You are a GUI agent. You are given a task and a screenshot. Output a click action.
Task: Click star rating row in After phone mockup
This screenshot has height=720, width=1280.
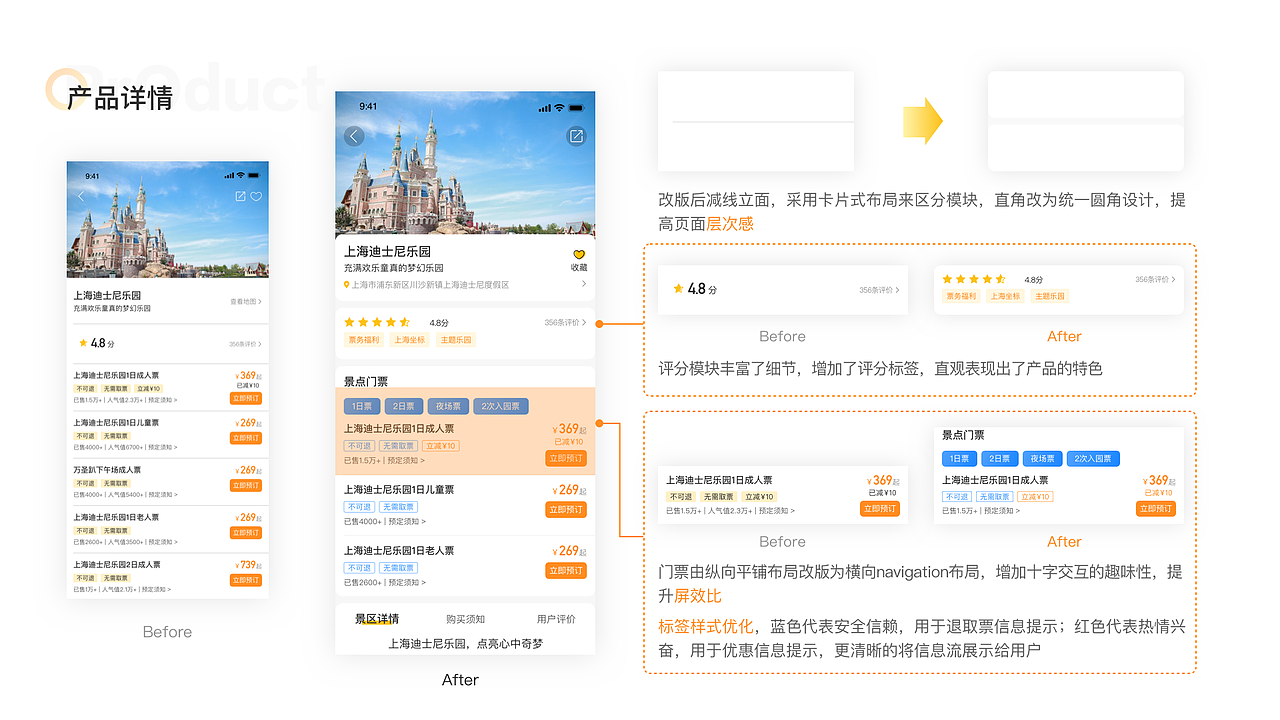tap(377, 322)
